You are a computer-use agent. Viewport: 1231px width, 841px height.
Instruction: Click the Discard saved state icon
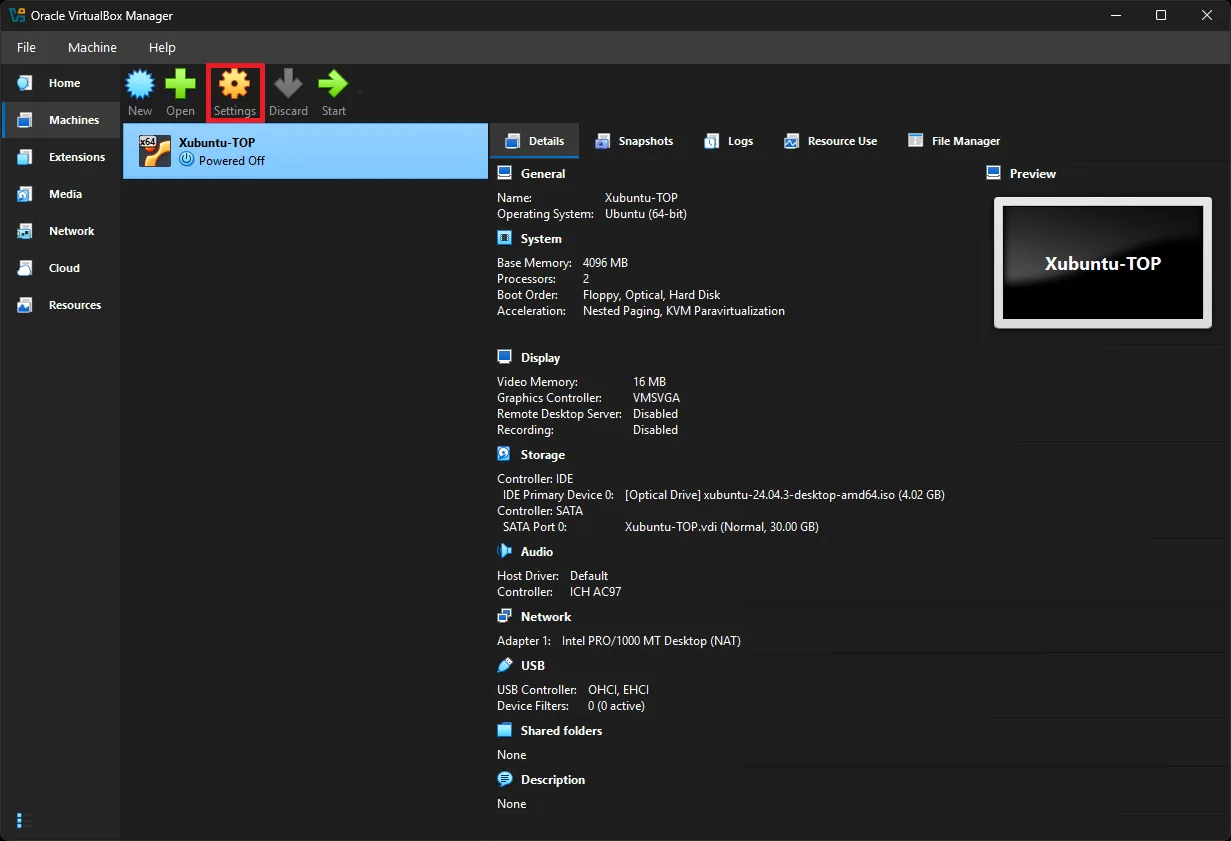coord(288,92)
